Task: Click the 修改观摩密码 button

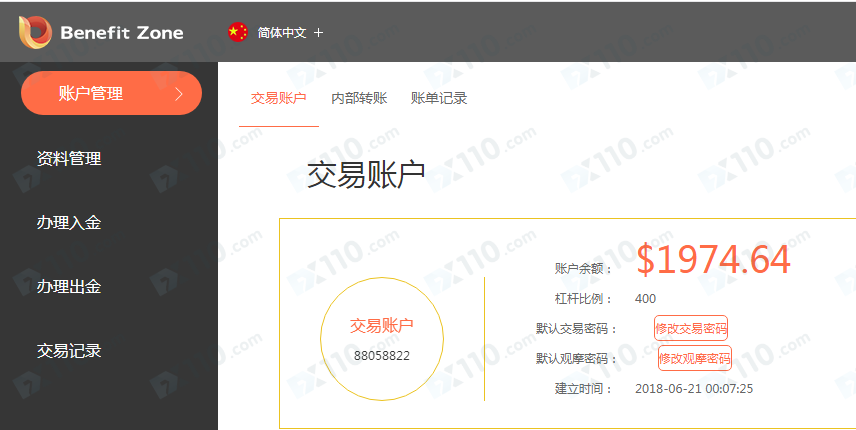Action: point(694,358)
